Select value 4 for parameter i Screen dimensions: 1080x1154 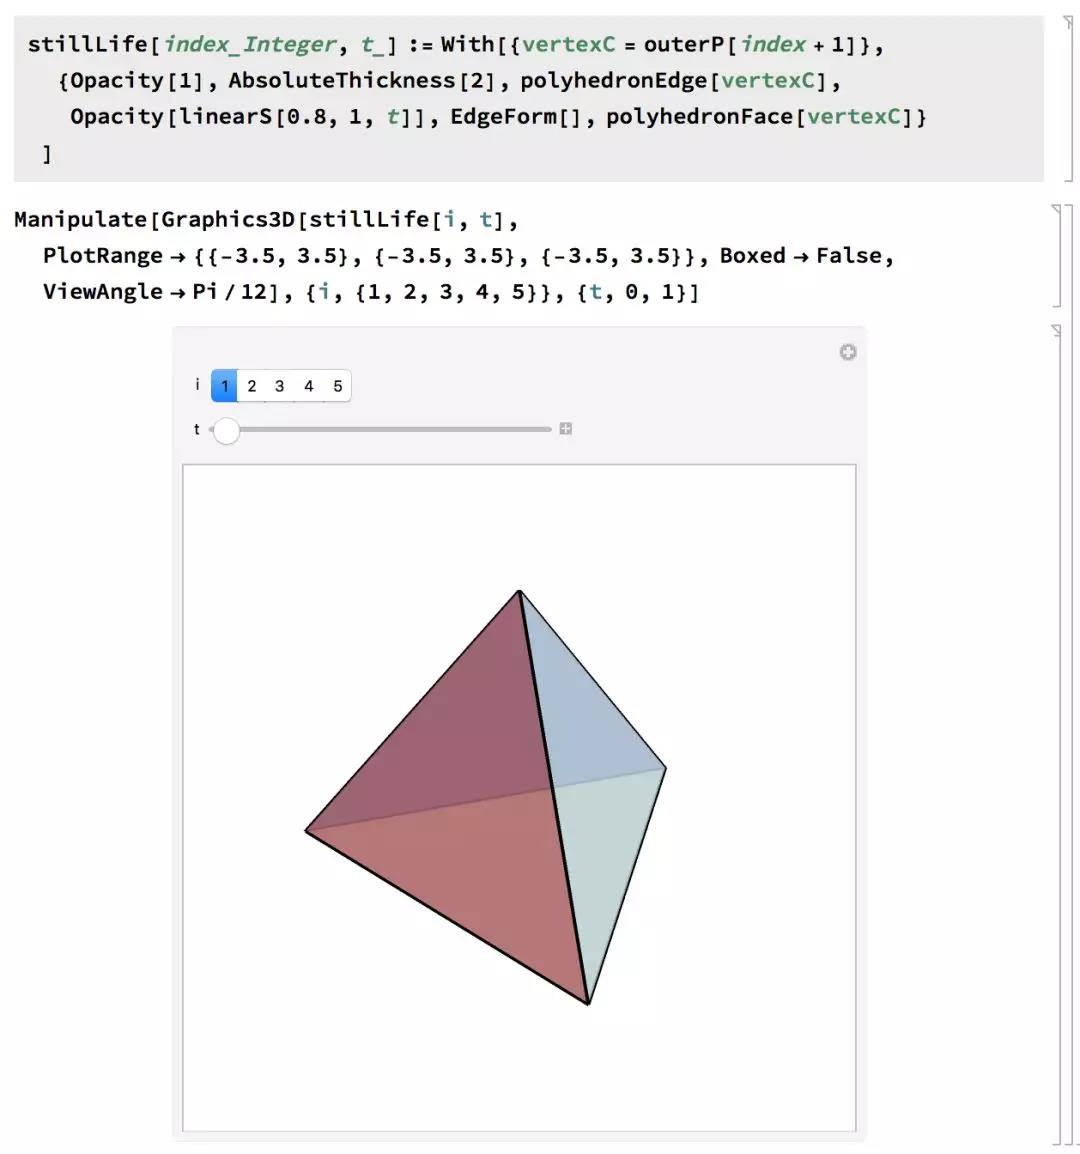[x=308, y=386]
